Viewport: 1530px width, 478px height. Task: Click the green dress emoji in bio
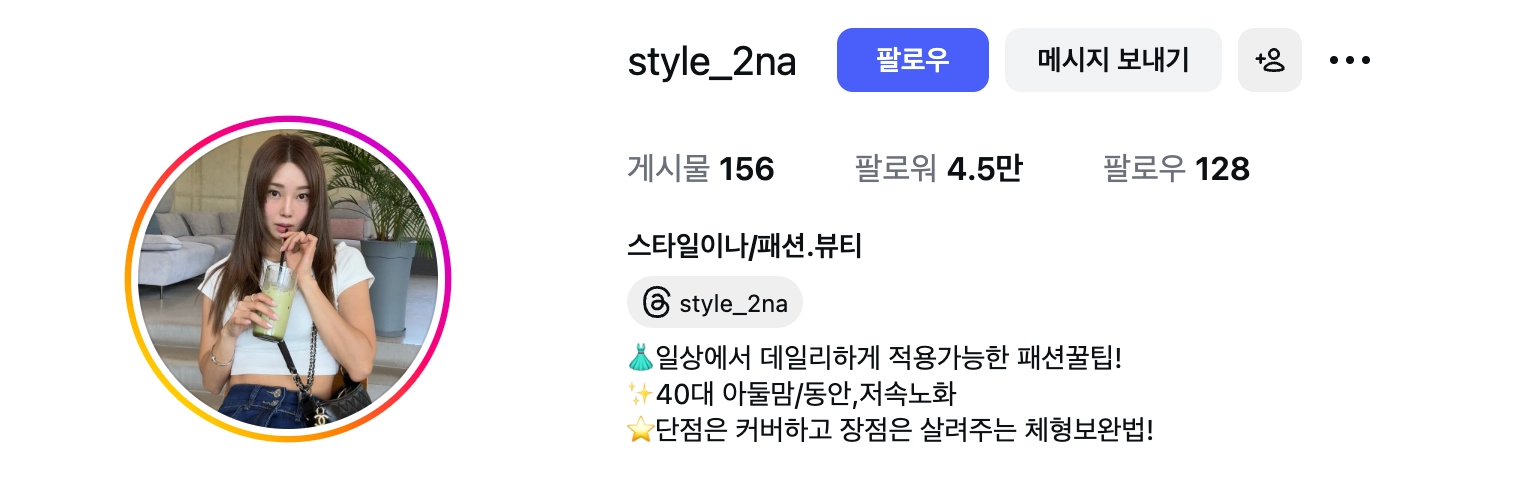click(641, 357)
